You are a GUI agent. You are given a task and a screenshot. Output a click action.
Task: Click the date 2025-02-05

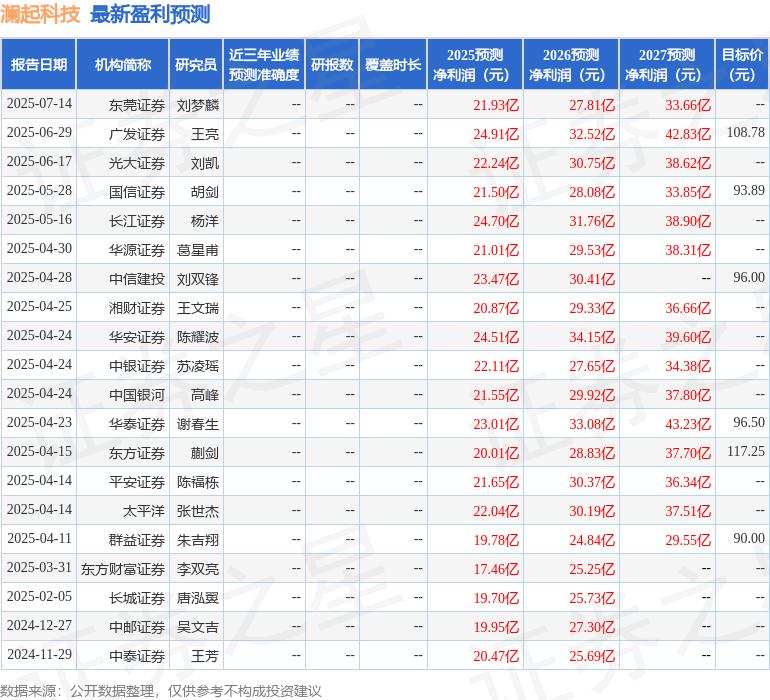(39, 596)
